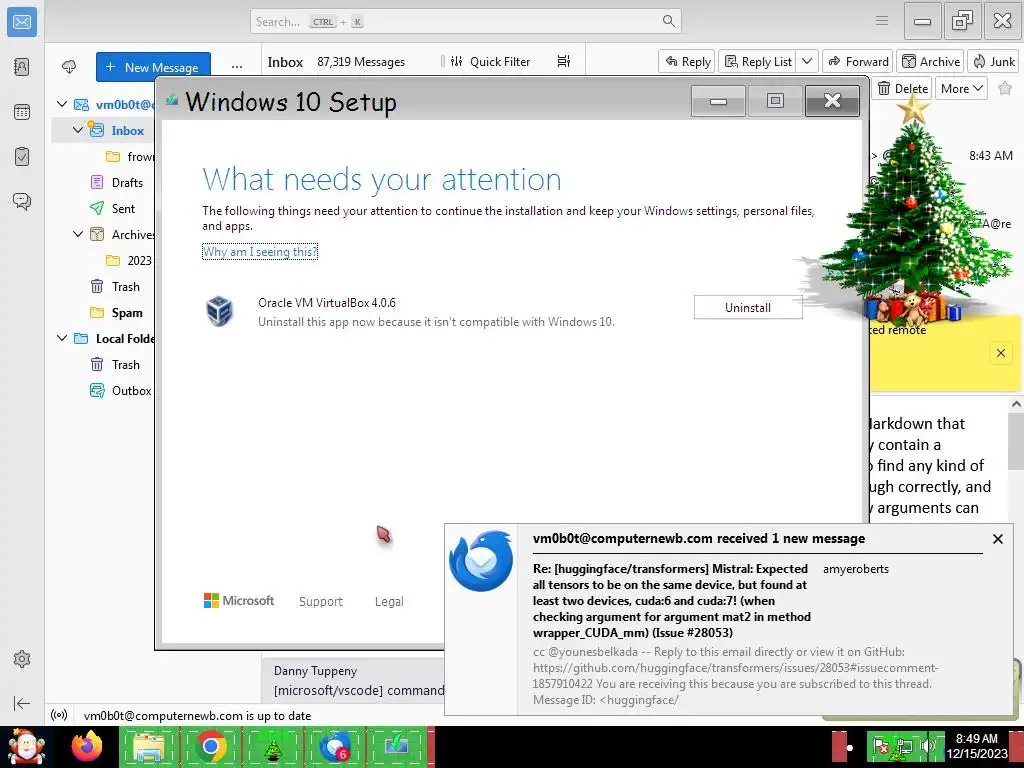Screen dimensions: 1024x768
Task: Open the Reply List dropdown arrow
Action: click(x=807, y=61)
